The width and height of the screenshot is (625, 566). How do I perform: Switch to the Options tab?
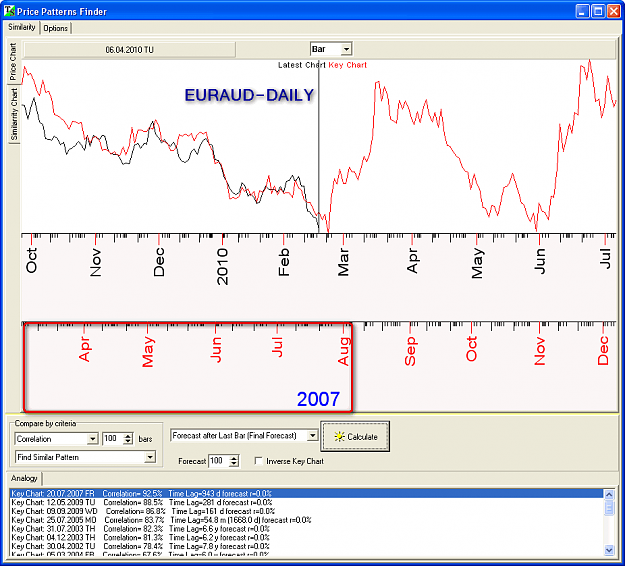click(x=55, y=28)
